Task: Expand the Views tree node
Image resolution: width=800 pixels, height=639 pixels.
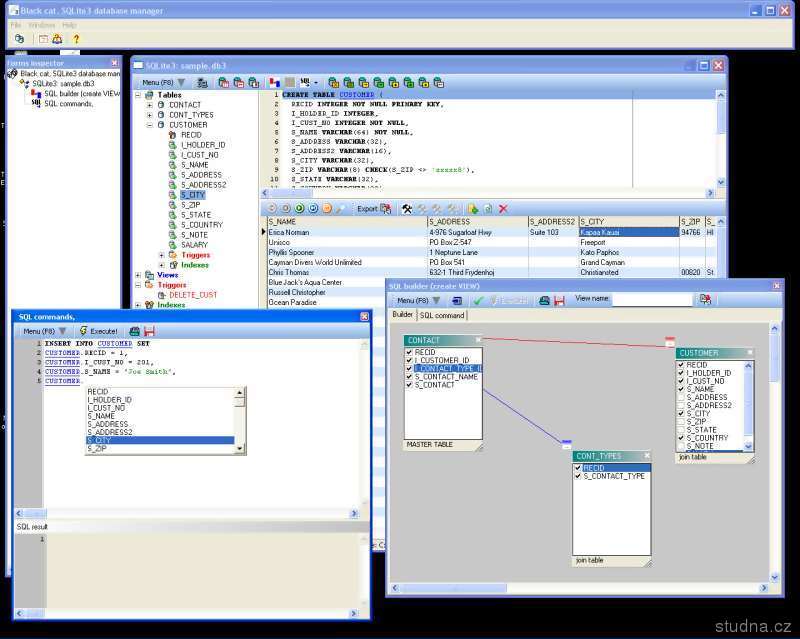Action: (138, 275)
